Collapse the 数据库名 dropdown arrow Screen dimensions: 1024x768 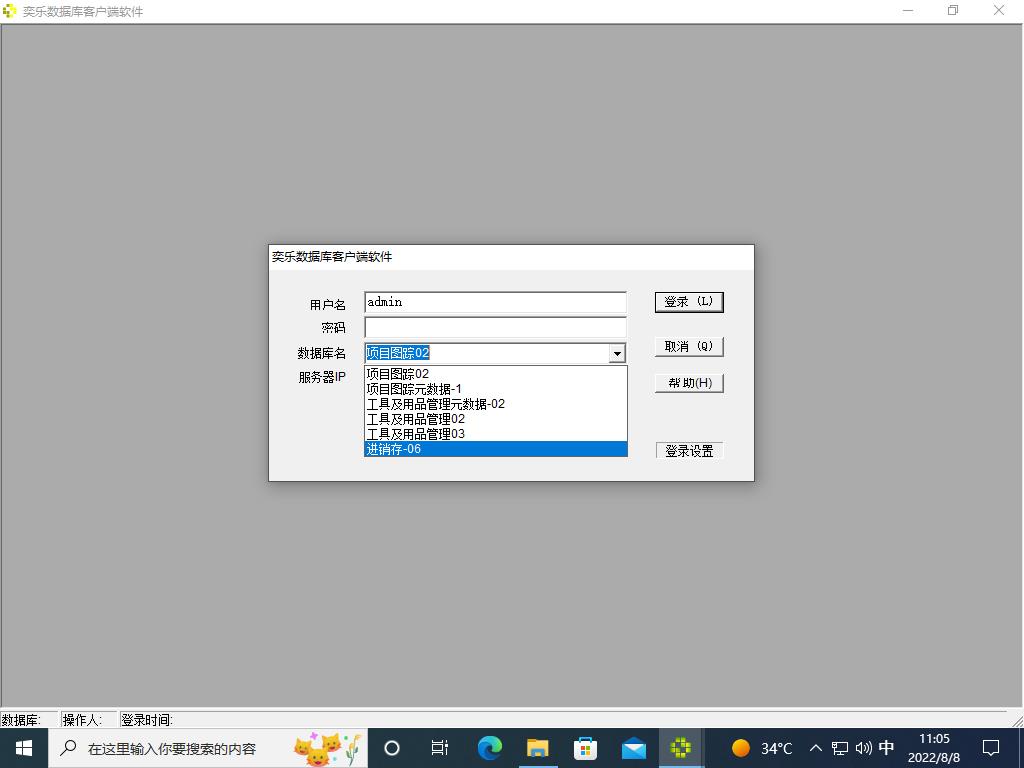point(617,353)
